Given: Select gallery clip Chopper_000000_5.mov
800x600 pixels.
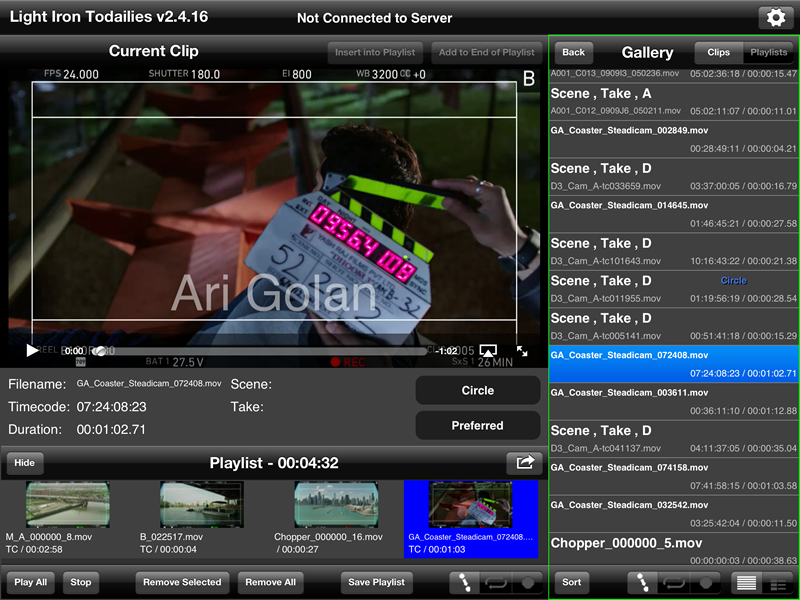Looking at the screenshot, I should pyautogui.click(x=673, y=550).
